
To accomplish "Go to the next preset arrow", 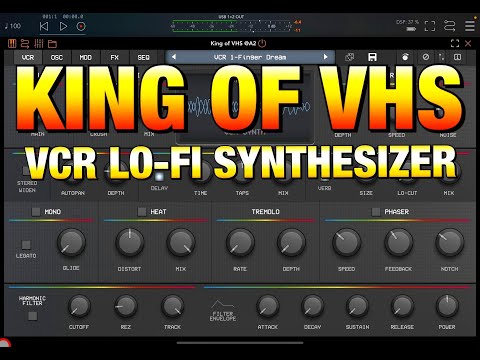I will point(326,57).
